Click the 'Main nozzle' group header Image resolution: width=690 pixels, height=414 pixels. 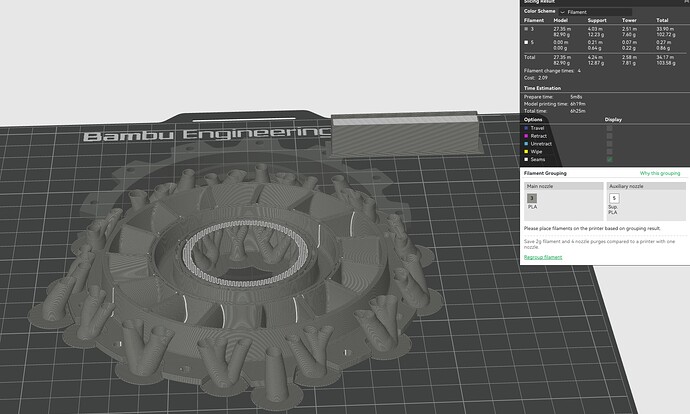coord(563,186)
